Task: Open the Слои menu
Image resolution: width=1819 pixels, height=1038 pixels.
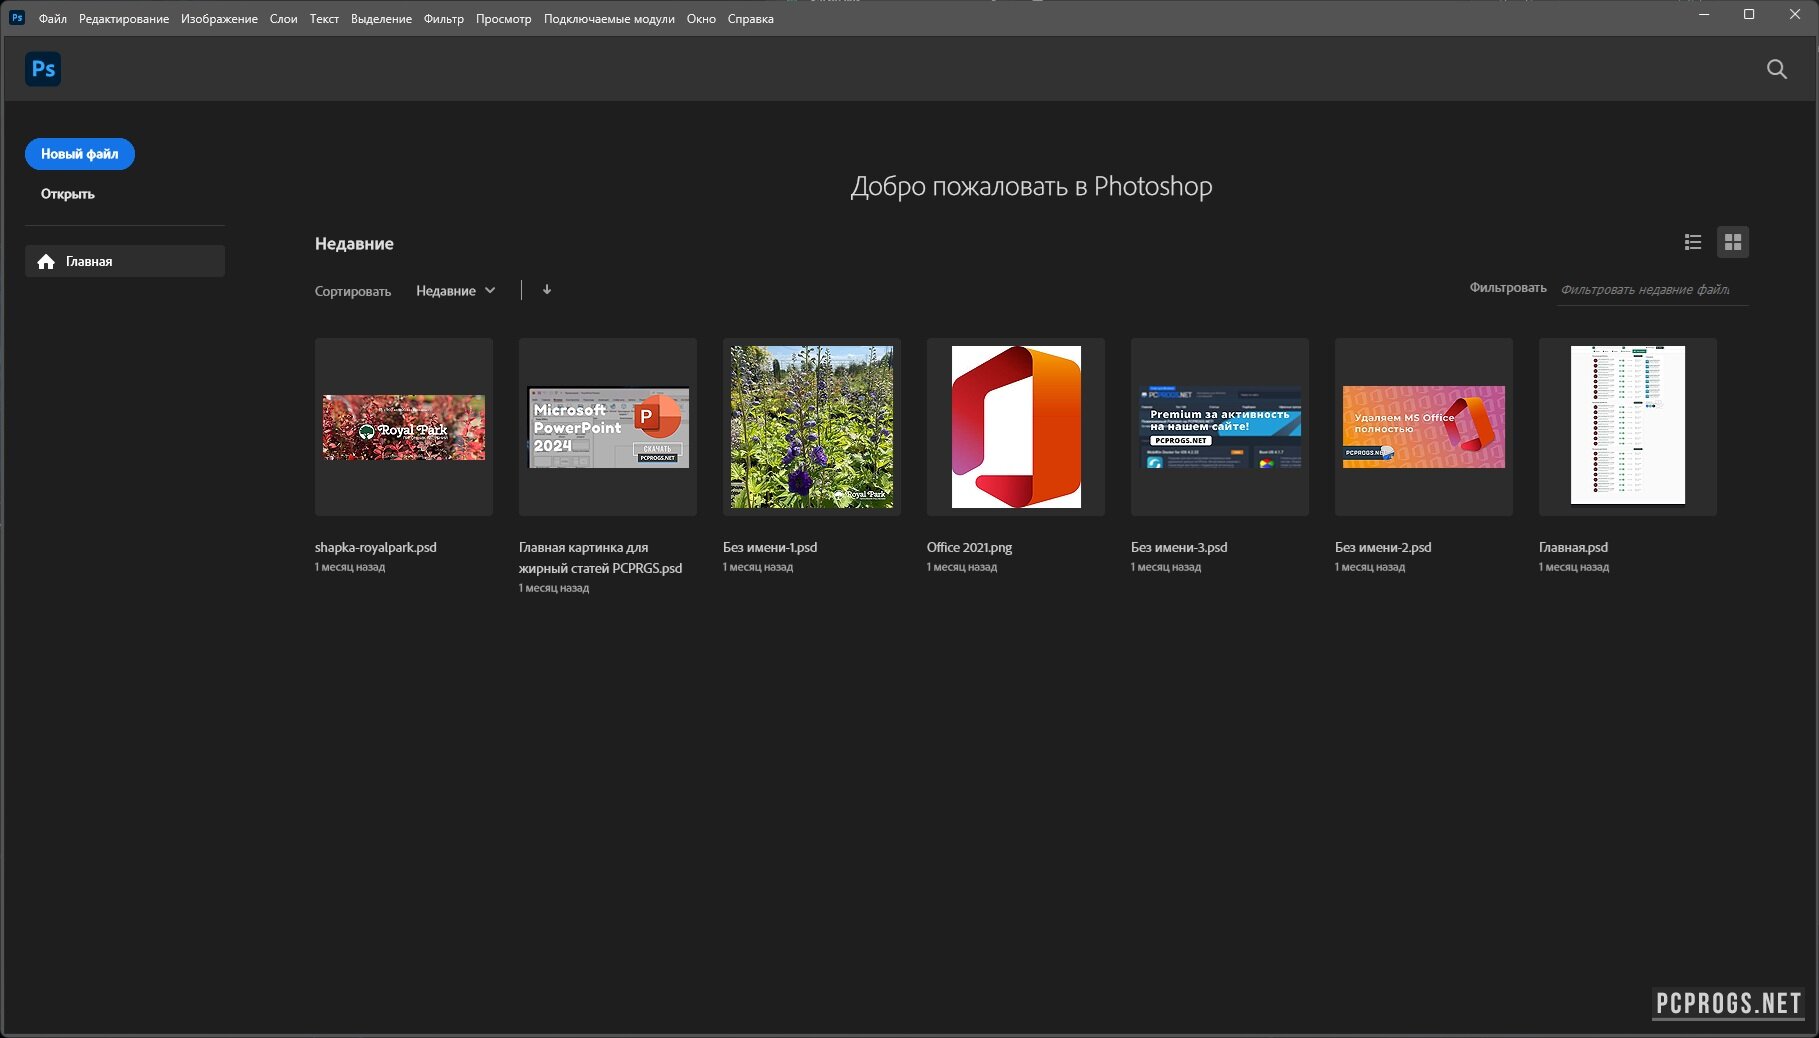Action: (283, 19)
